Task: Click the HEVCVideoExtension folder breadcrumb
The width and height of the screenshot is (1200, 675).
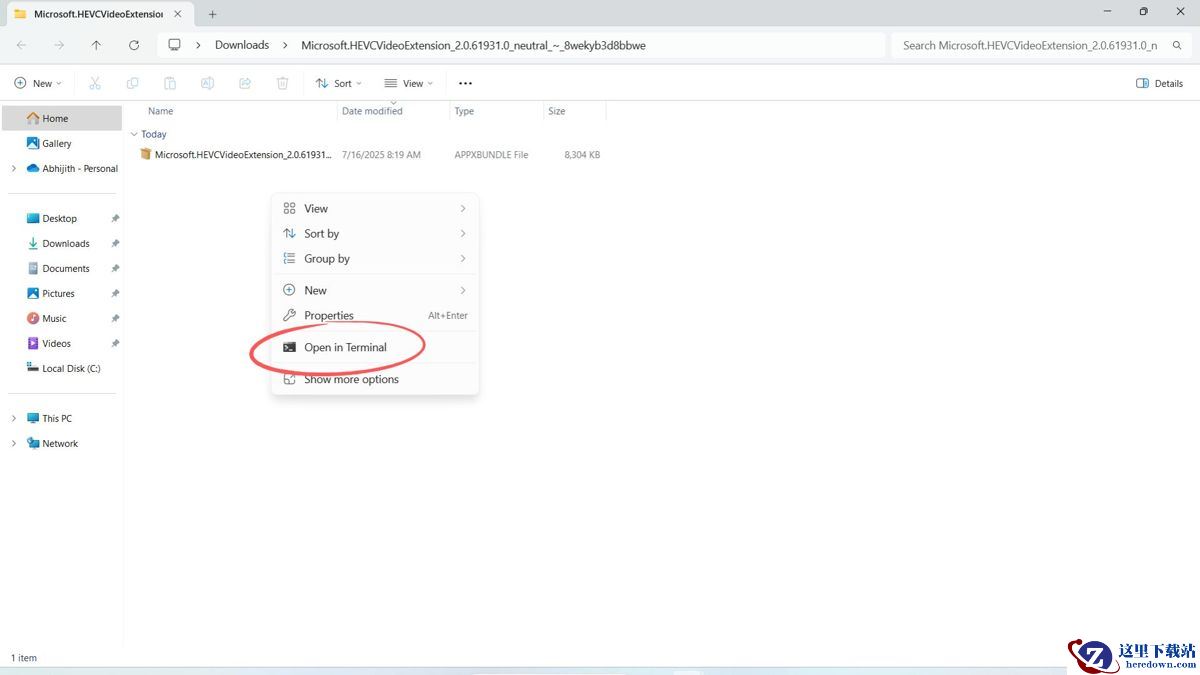Action: [473, 45]
